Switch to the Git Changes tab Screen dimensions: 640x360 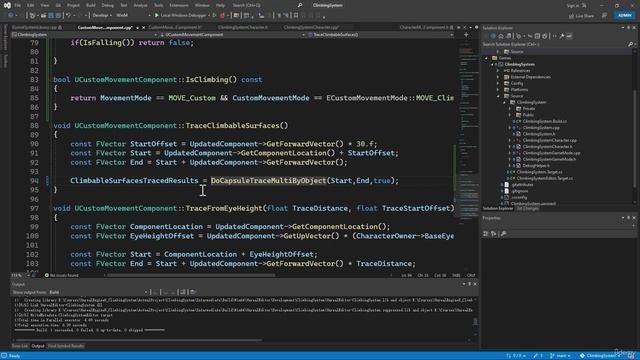pyautogui.click(x=527, y=209)
